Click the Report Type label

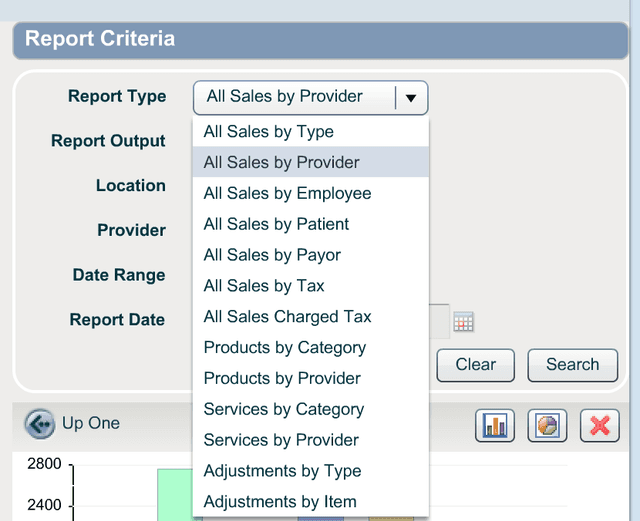(x=117, y=96)
